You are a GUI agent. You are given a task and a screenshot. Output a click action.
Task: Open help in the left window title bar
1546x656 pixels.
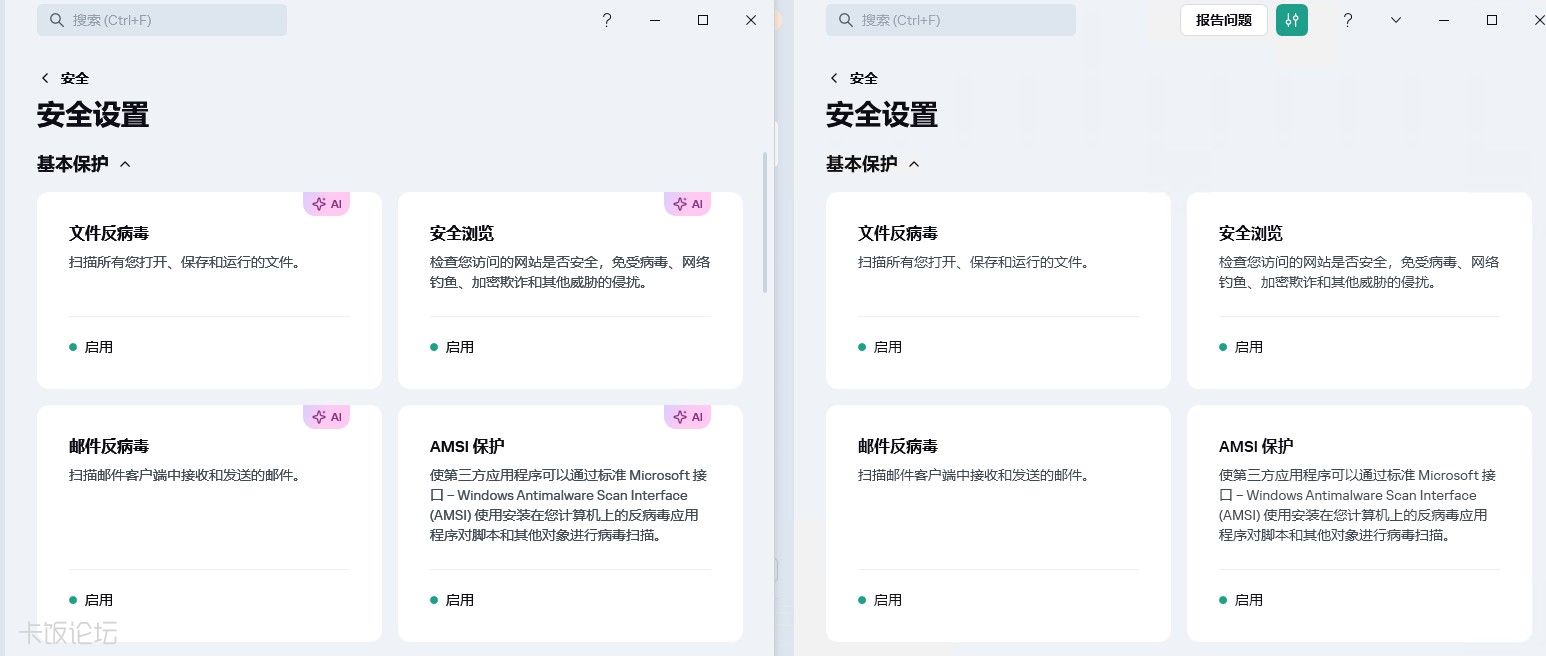[606, 20]
